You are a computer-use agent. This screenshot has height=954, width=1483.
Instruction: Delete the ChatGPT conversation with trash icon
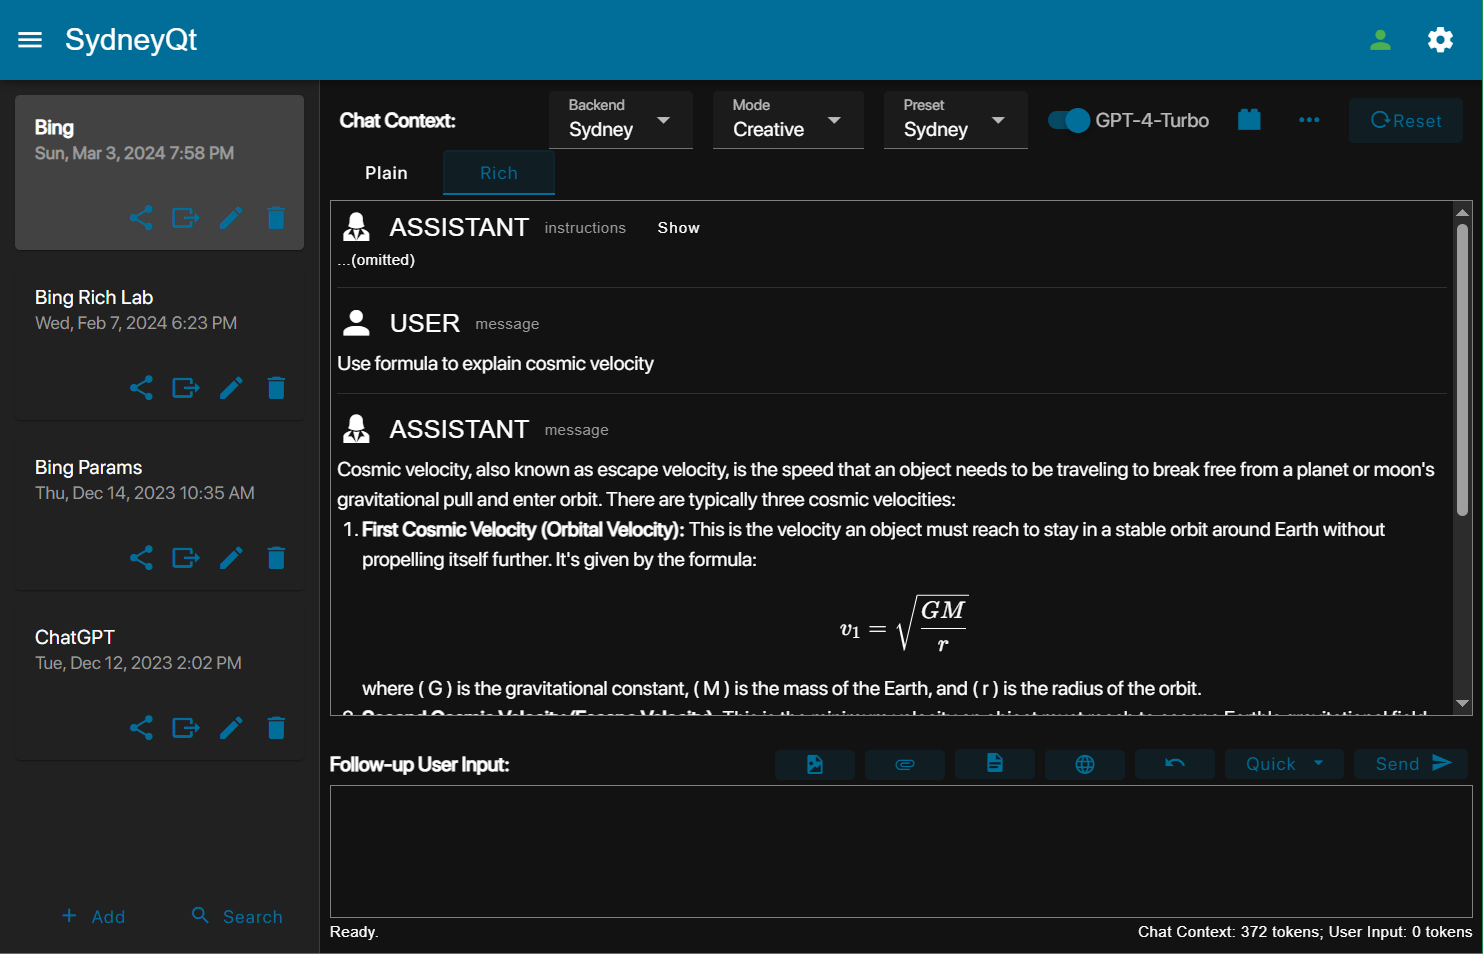[276, 728]
